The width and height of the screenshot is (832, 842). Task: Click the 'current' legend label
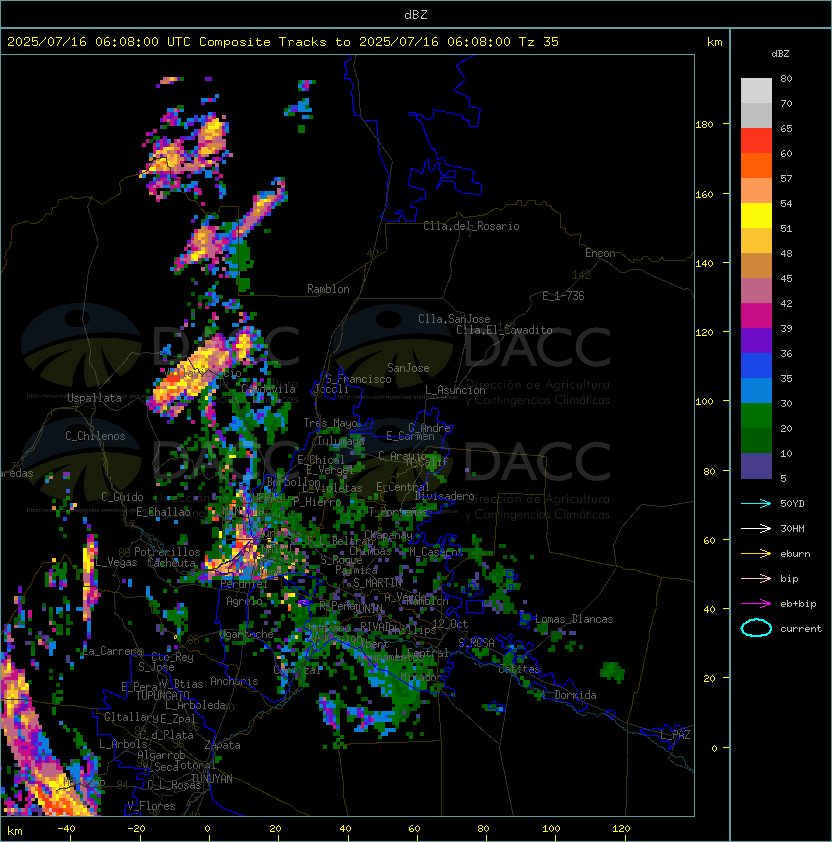pyautogui.click(x=801, y=629)
